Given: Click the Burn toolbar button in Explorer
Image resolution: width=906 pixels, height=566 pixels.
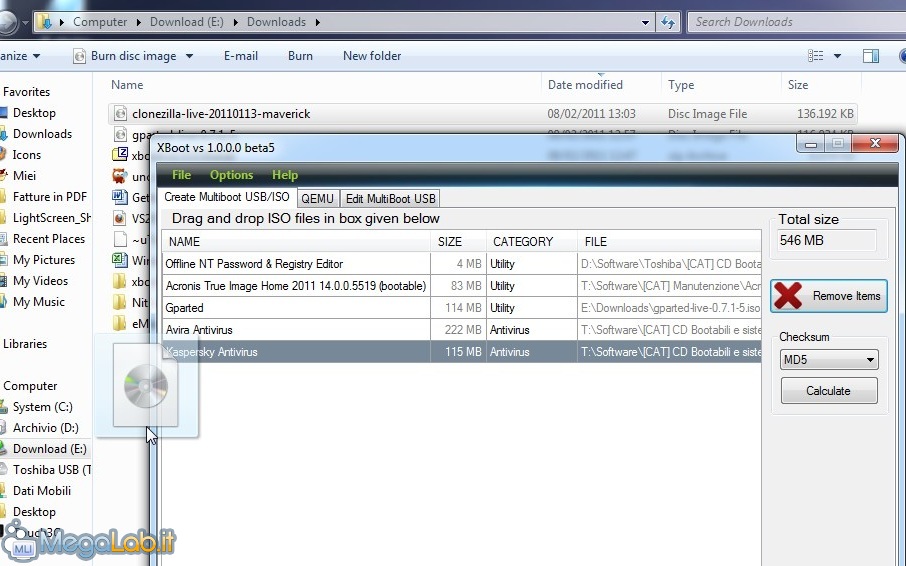Looking at the screenshot, I should 300,56.
